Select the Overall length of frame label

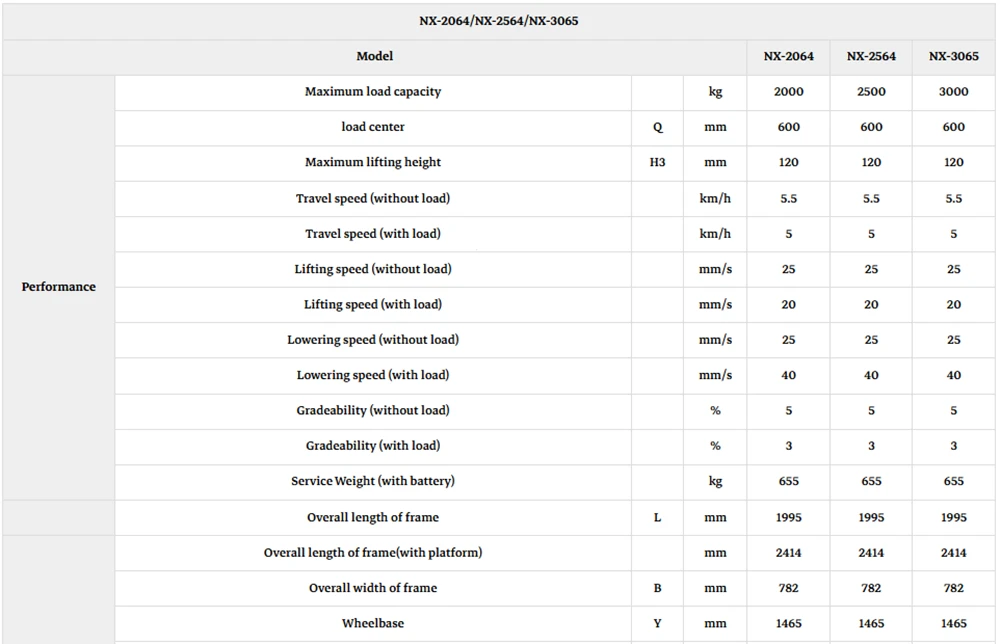(x=373, y=517)
